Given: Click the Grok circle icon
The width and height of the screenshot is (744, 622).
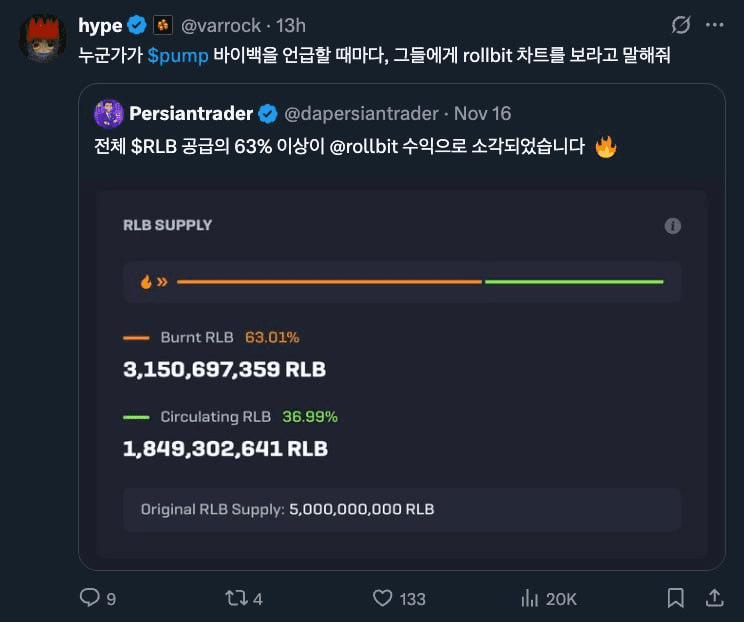Looking at the screenshot, I should click(x=681, y=25).
